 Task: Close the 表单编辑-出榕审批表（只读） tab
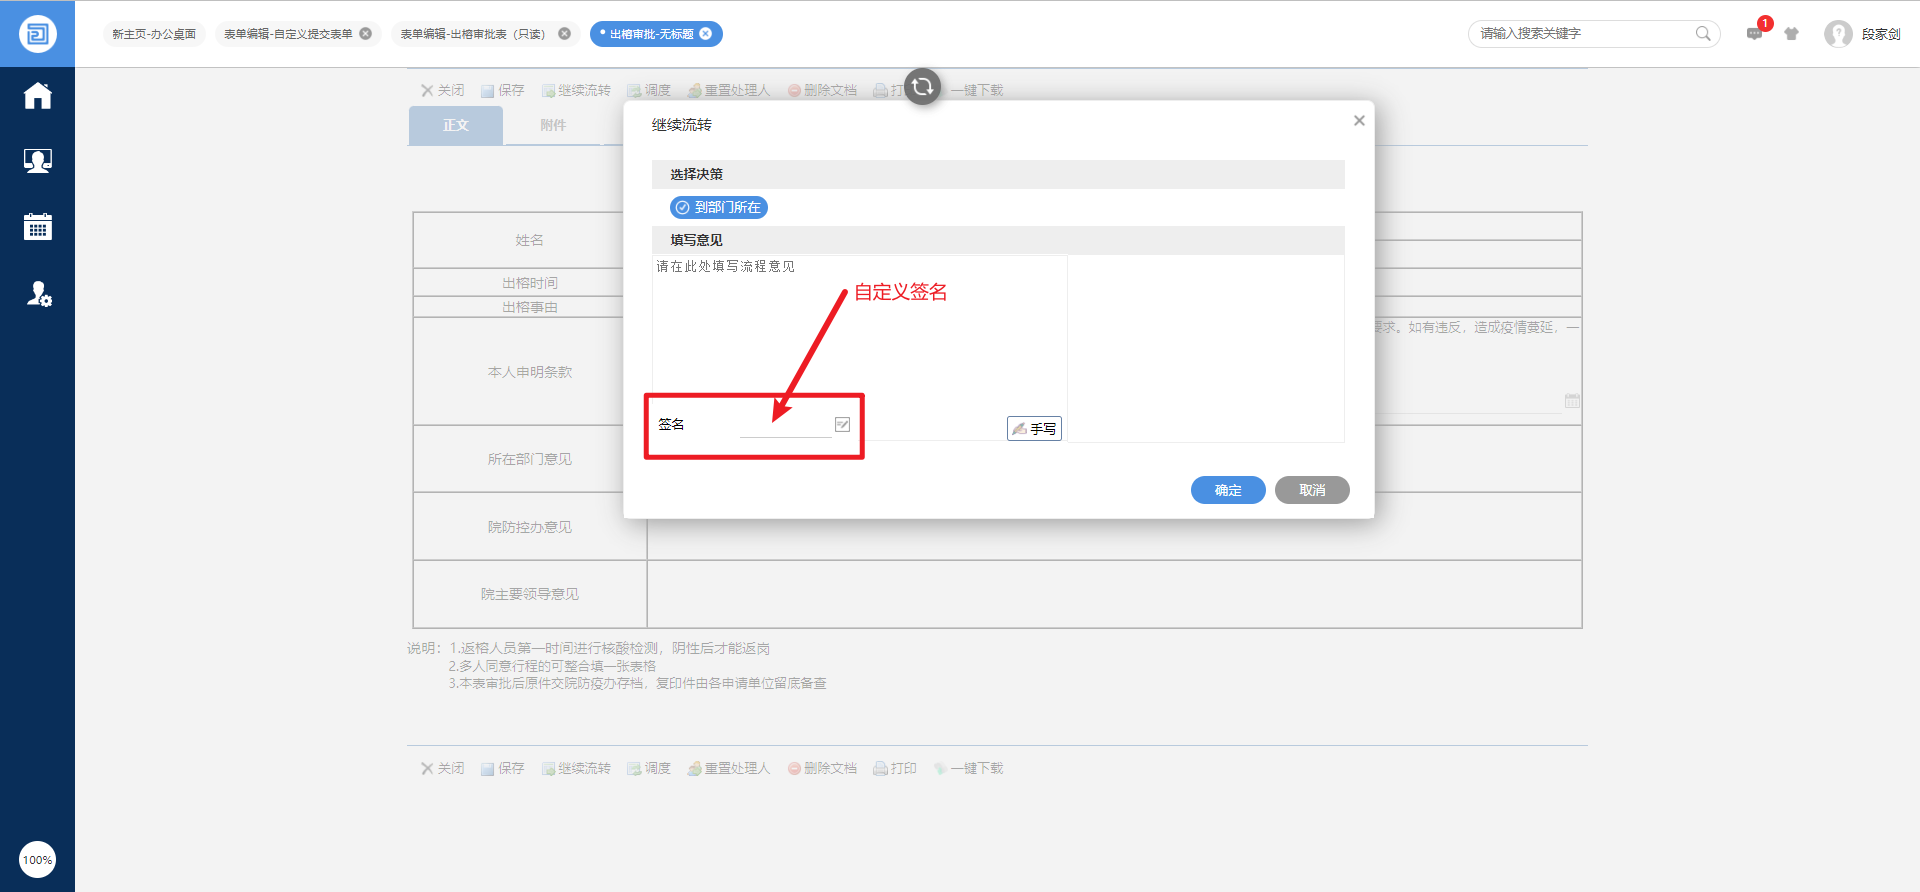tap(564, 34)
